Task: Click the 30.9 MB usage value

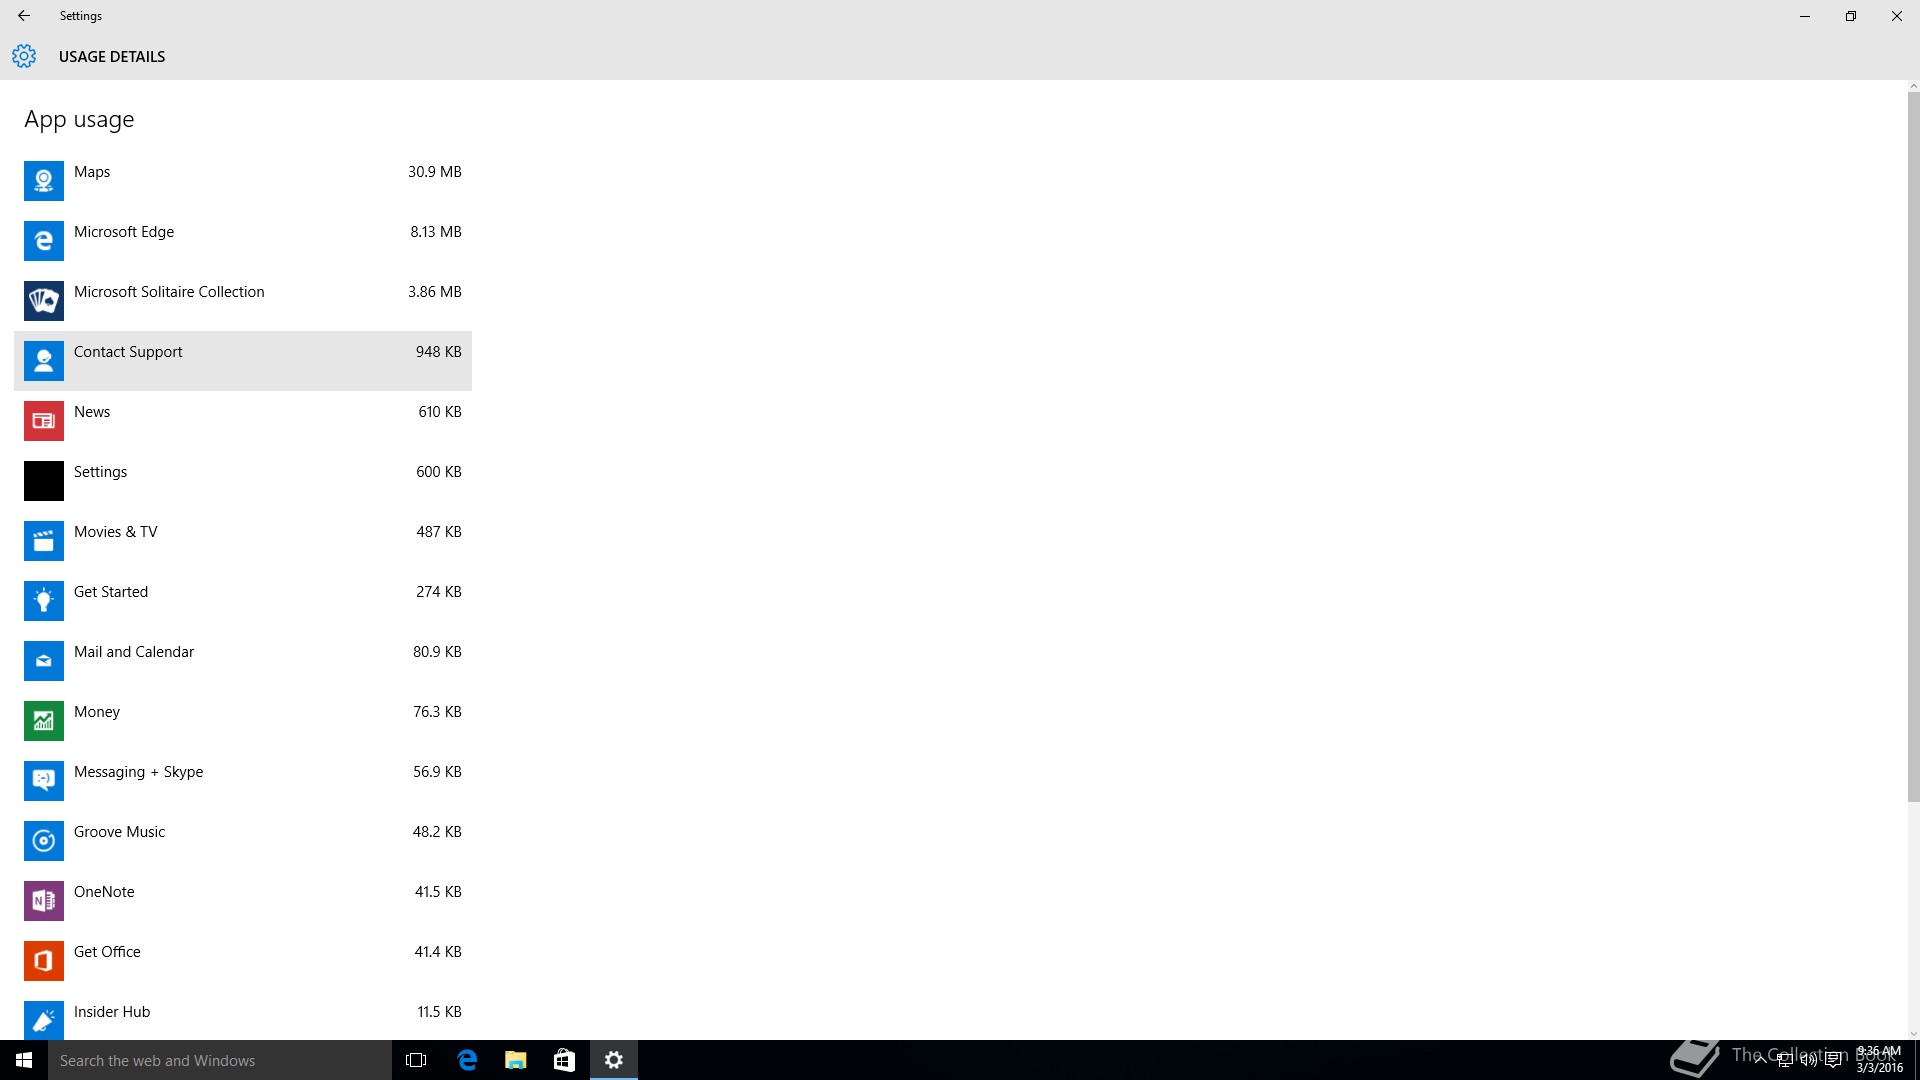Action: tap(434, 172)
